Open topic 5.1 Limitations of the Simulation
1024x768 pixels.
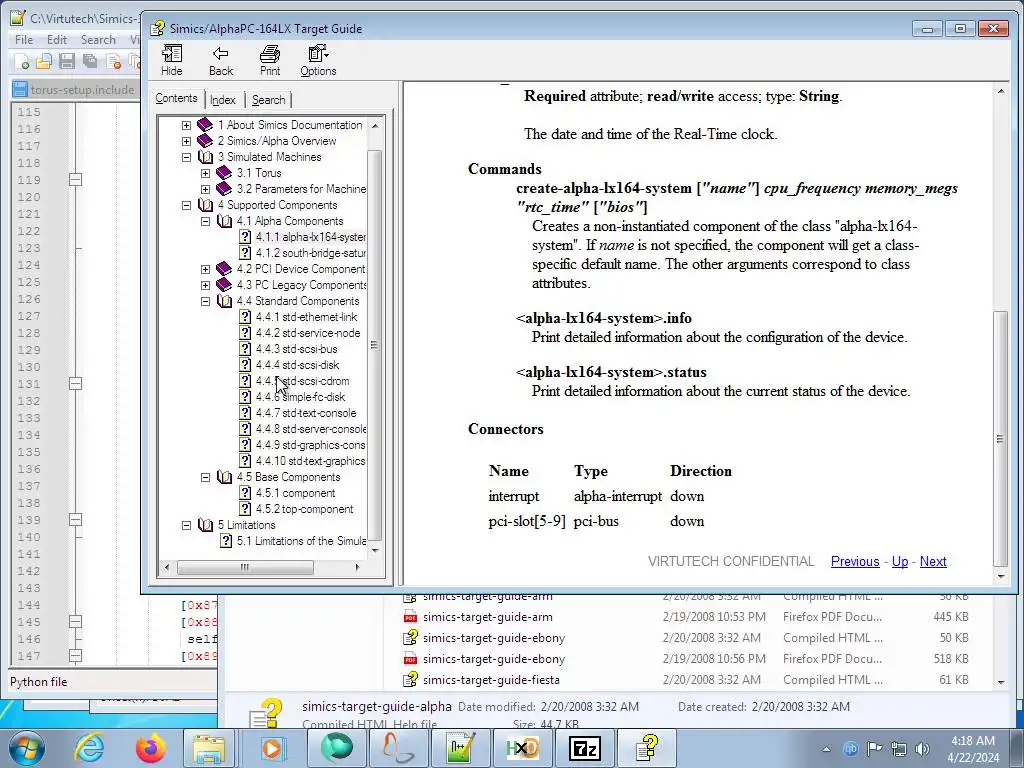tap(301, 541)
